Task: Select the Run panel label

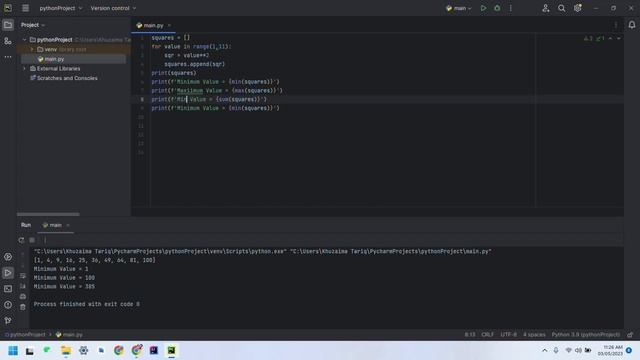Action: pyautogui.click(x=26, y=225)
